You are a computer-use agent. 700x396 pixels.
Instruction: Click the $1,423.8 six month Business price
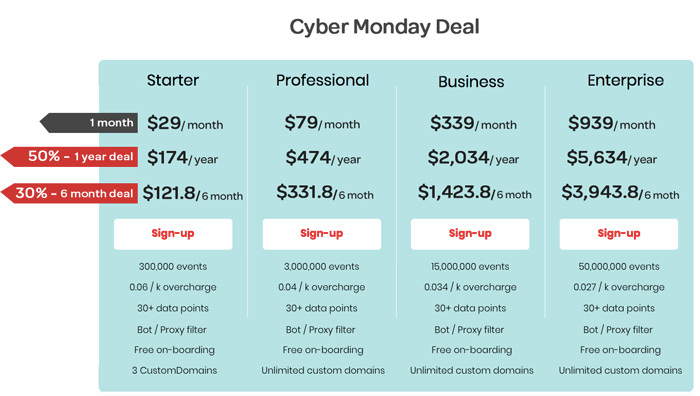point(475,192)
